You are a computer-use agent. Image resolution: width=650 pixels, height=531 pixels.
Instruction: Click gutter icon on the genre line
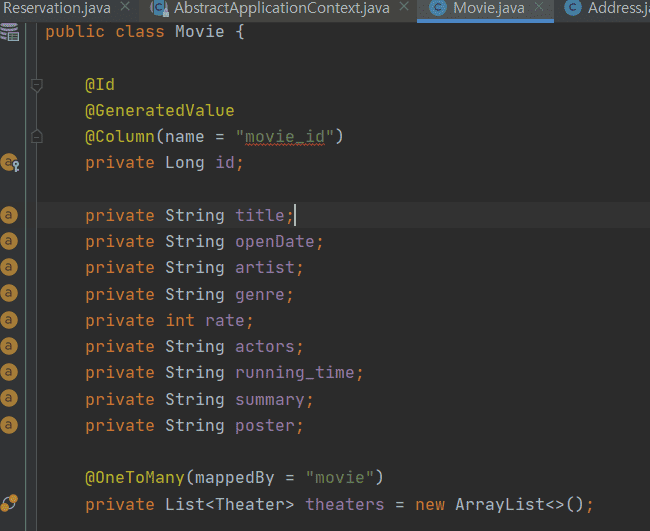click(9, 294)
